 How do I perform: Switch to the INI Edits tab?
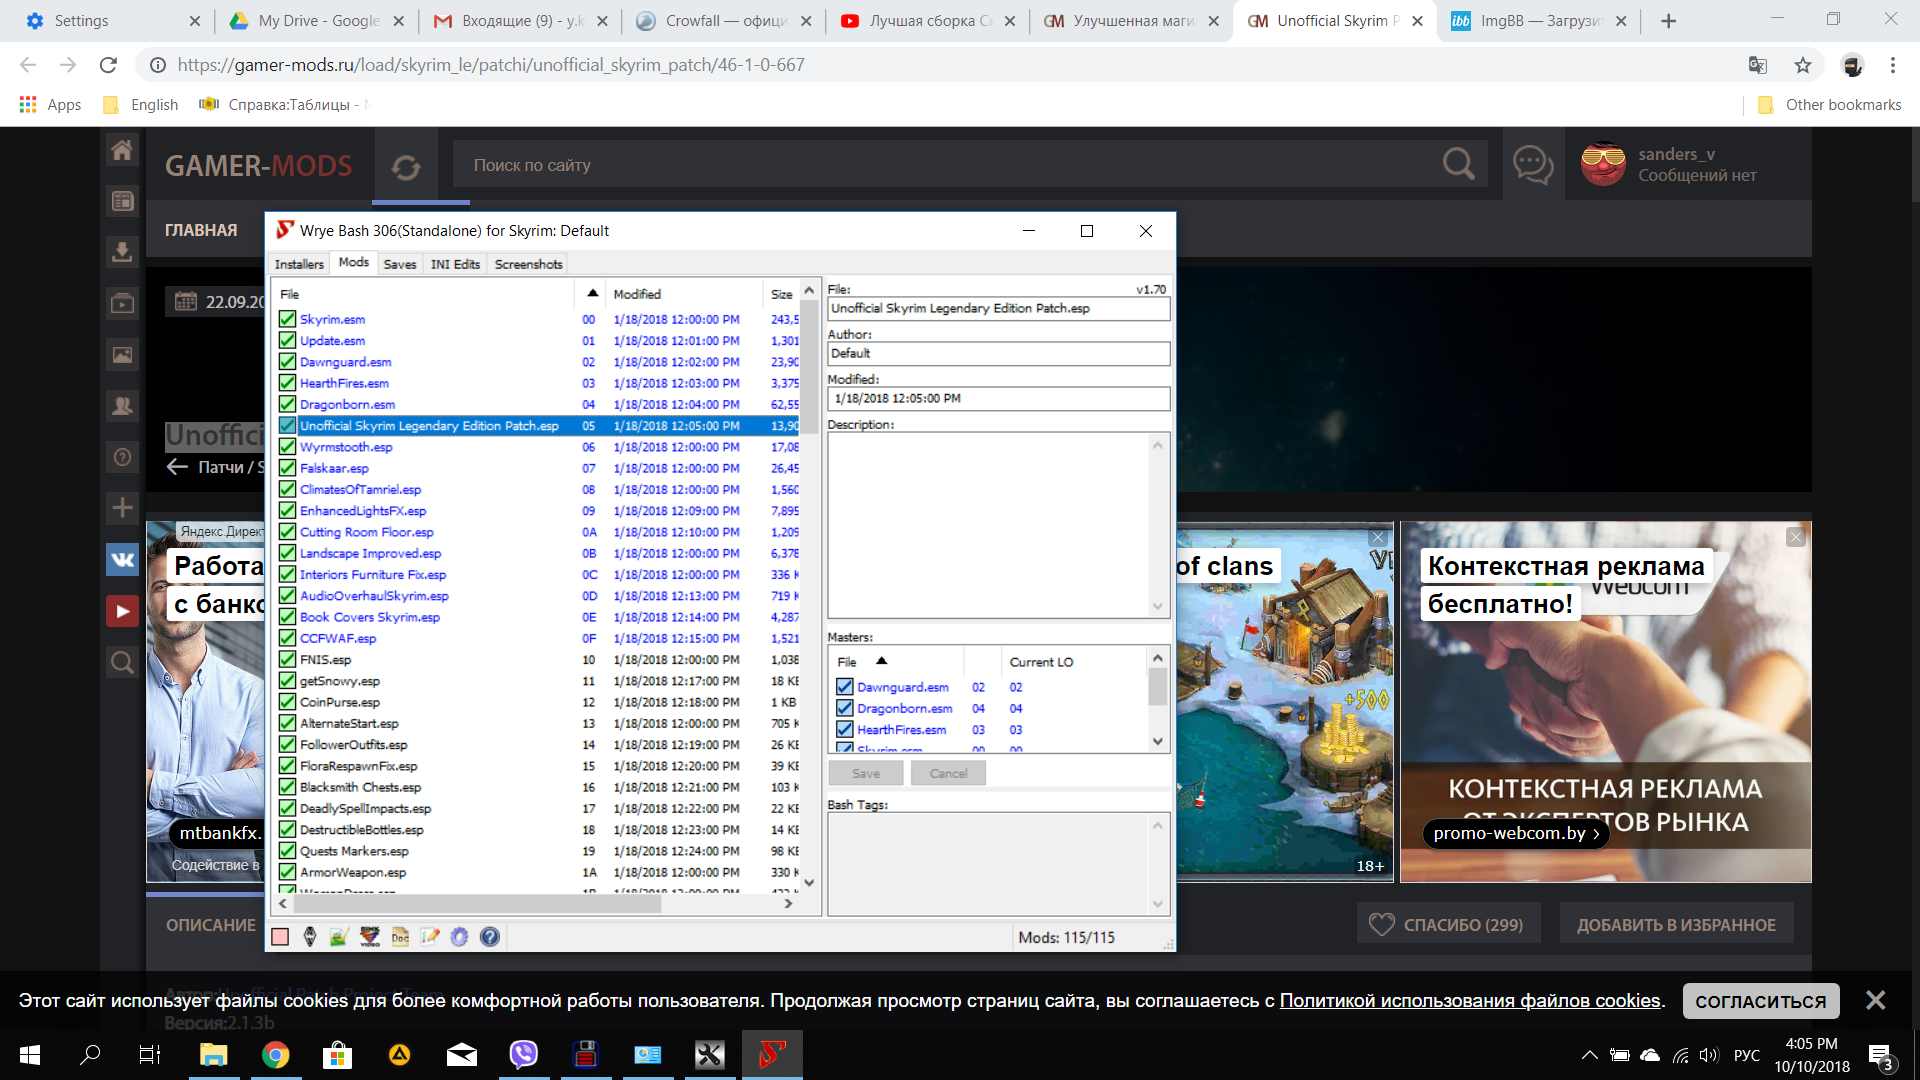coord(455,264)
